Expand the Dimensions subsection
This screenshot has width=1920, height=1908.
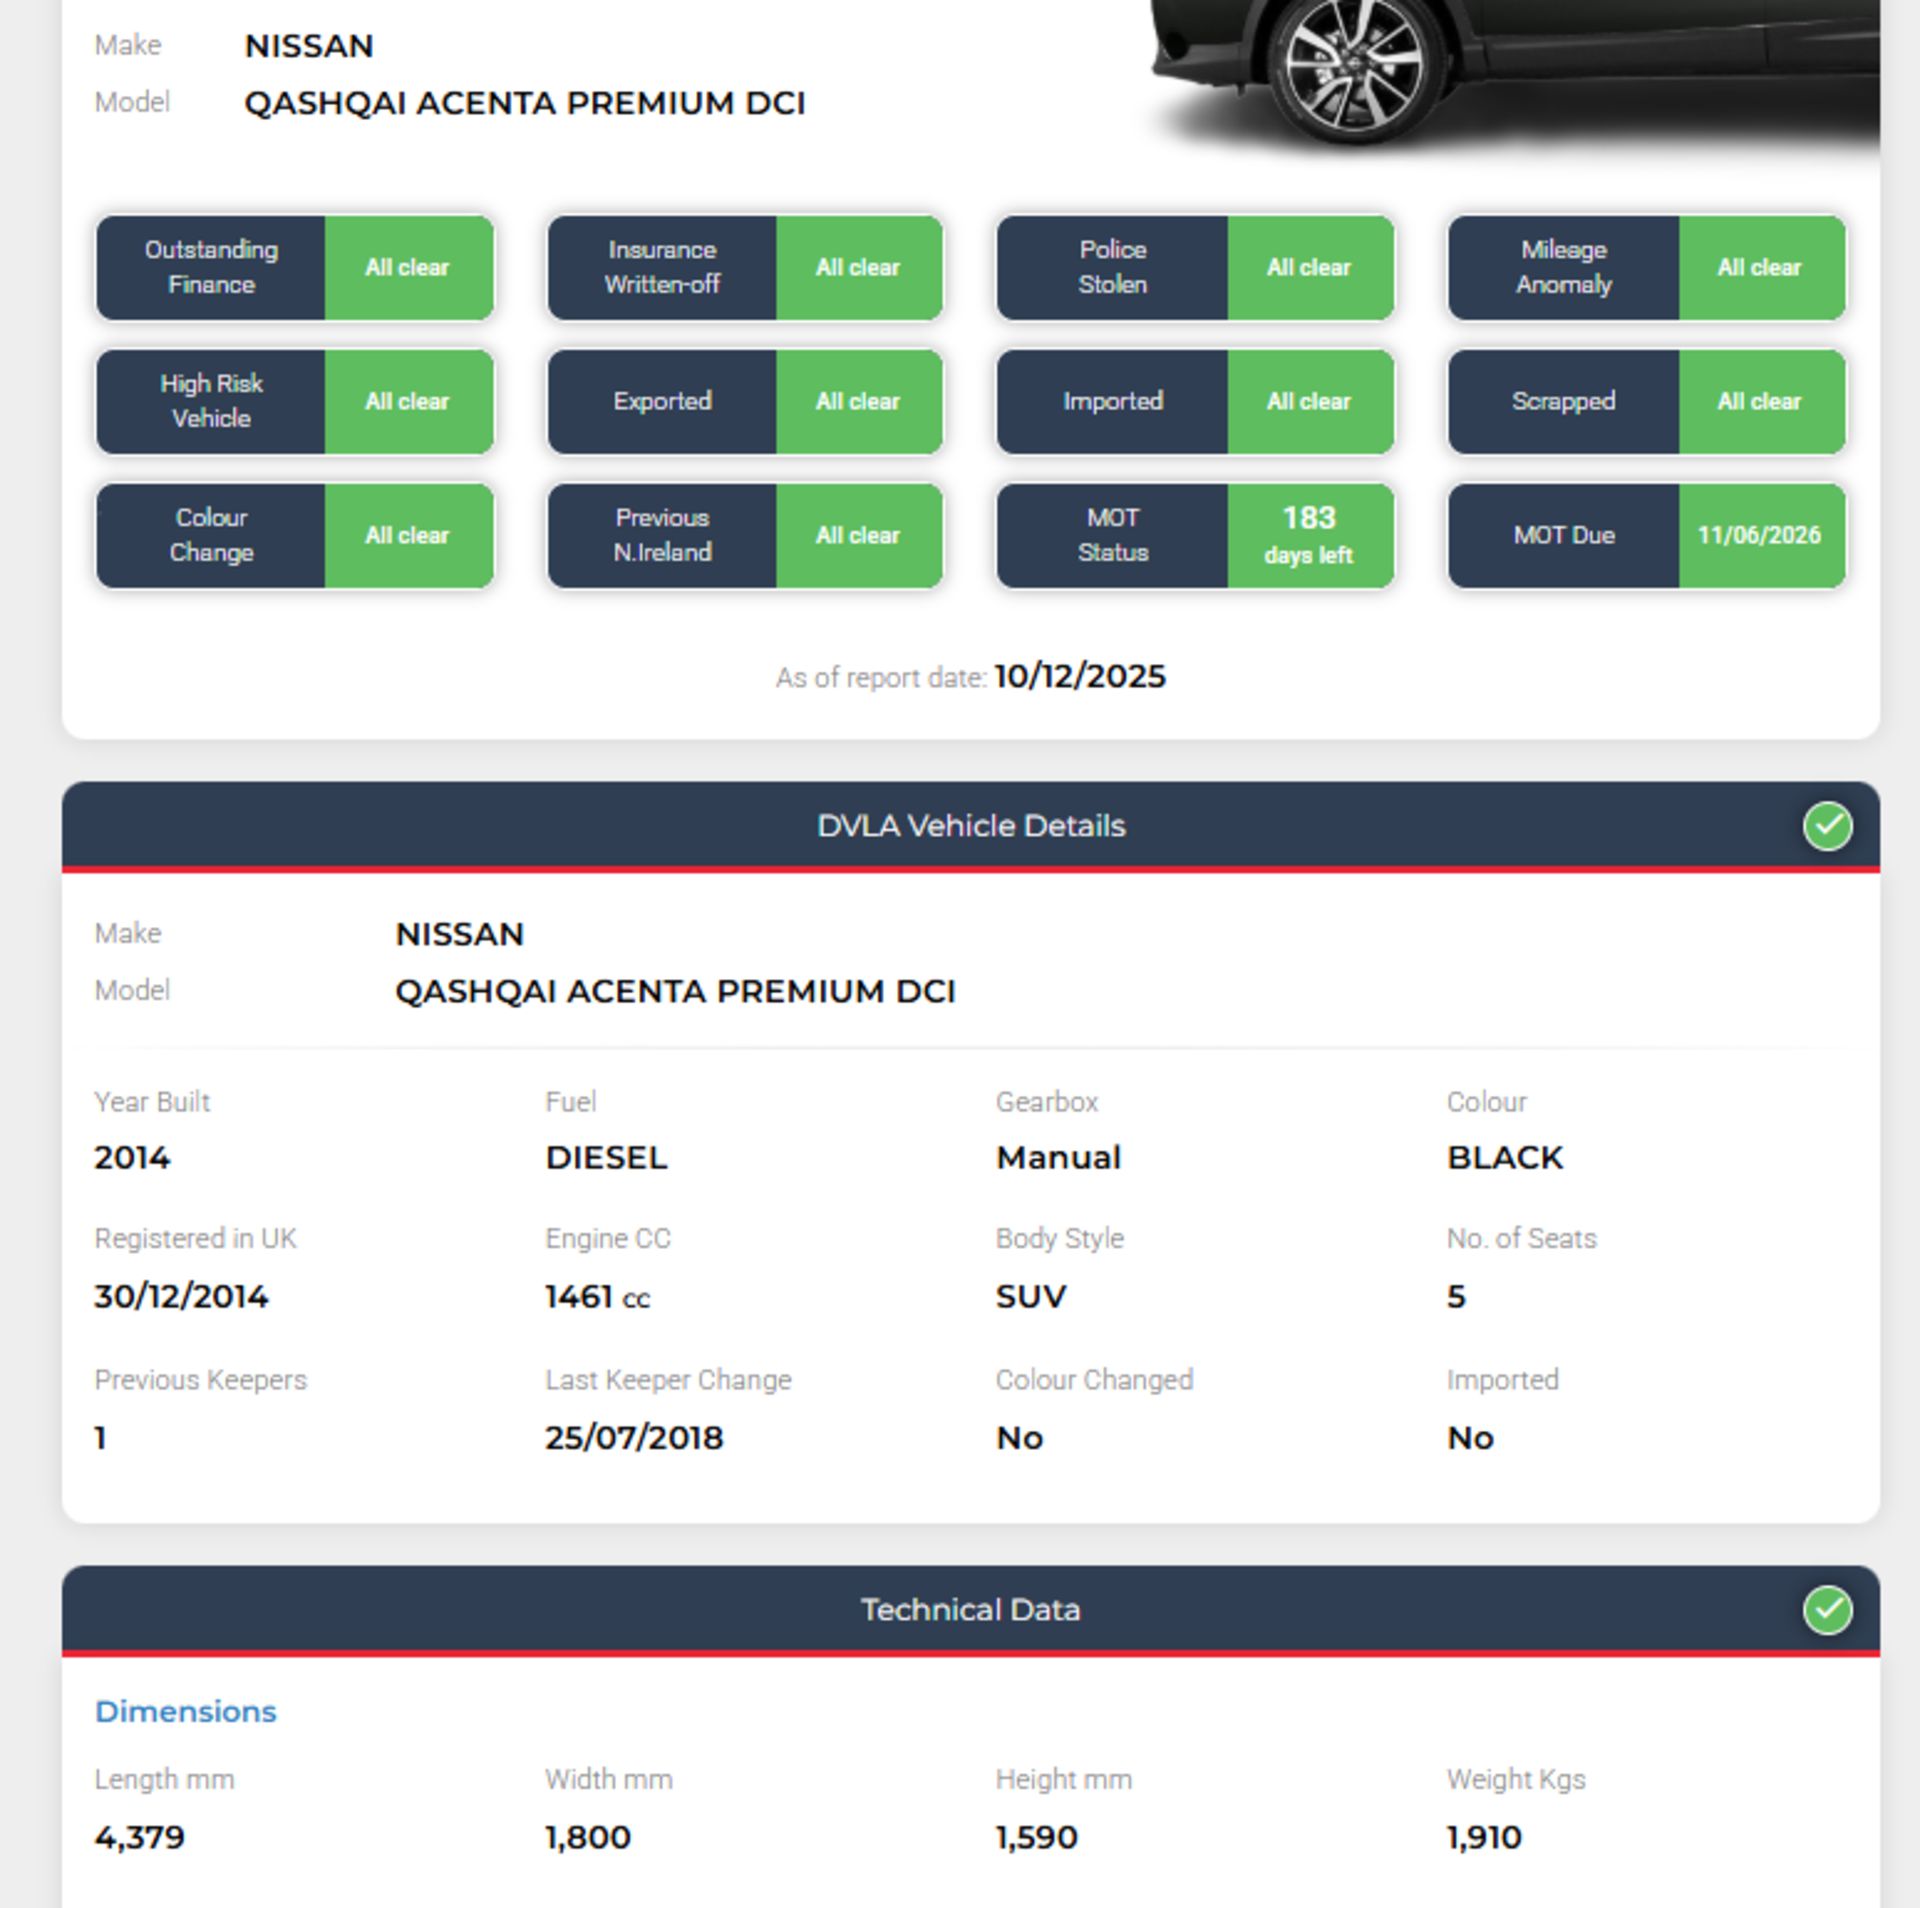pos(186,1710)
